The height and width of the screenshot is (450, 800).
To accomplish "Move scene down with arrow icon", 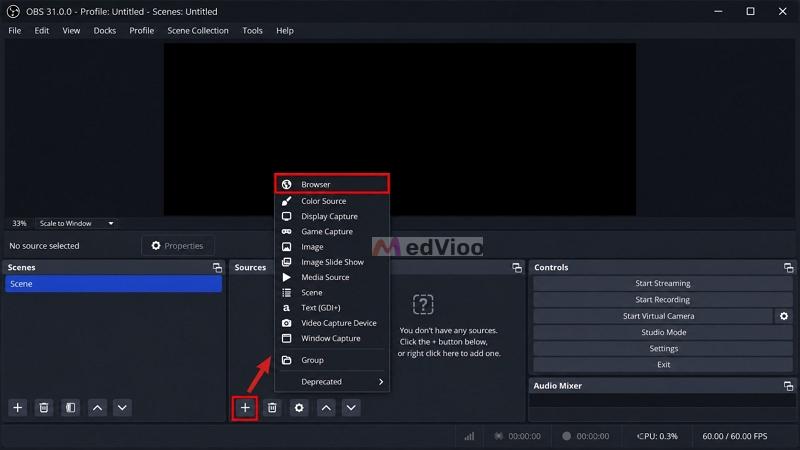I will point(122,407).
